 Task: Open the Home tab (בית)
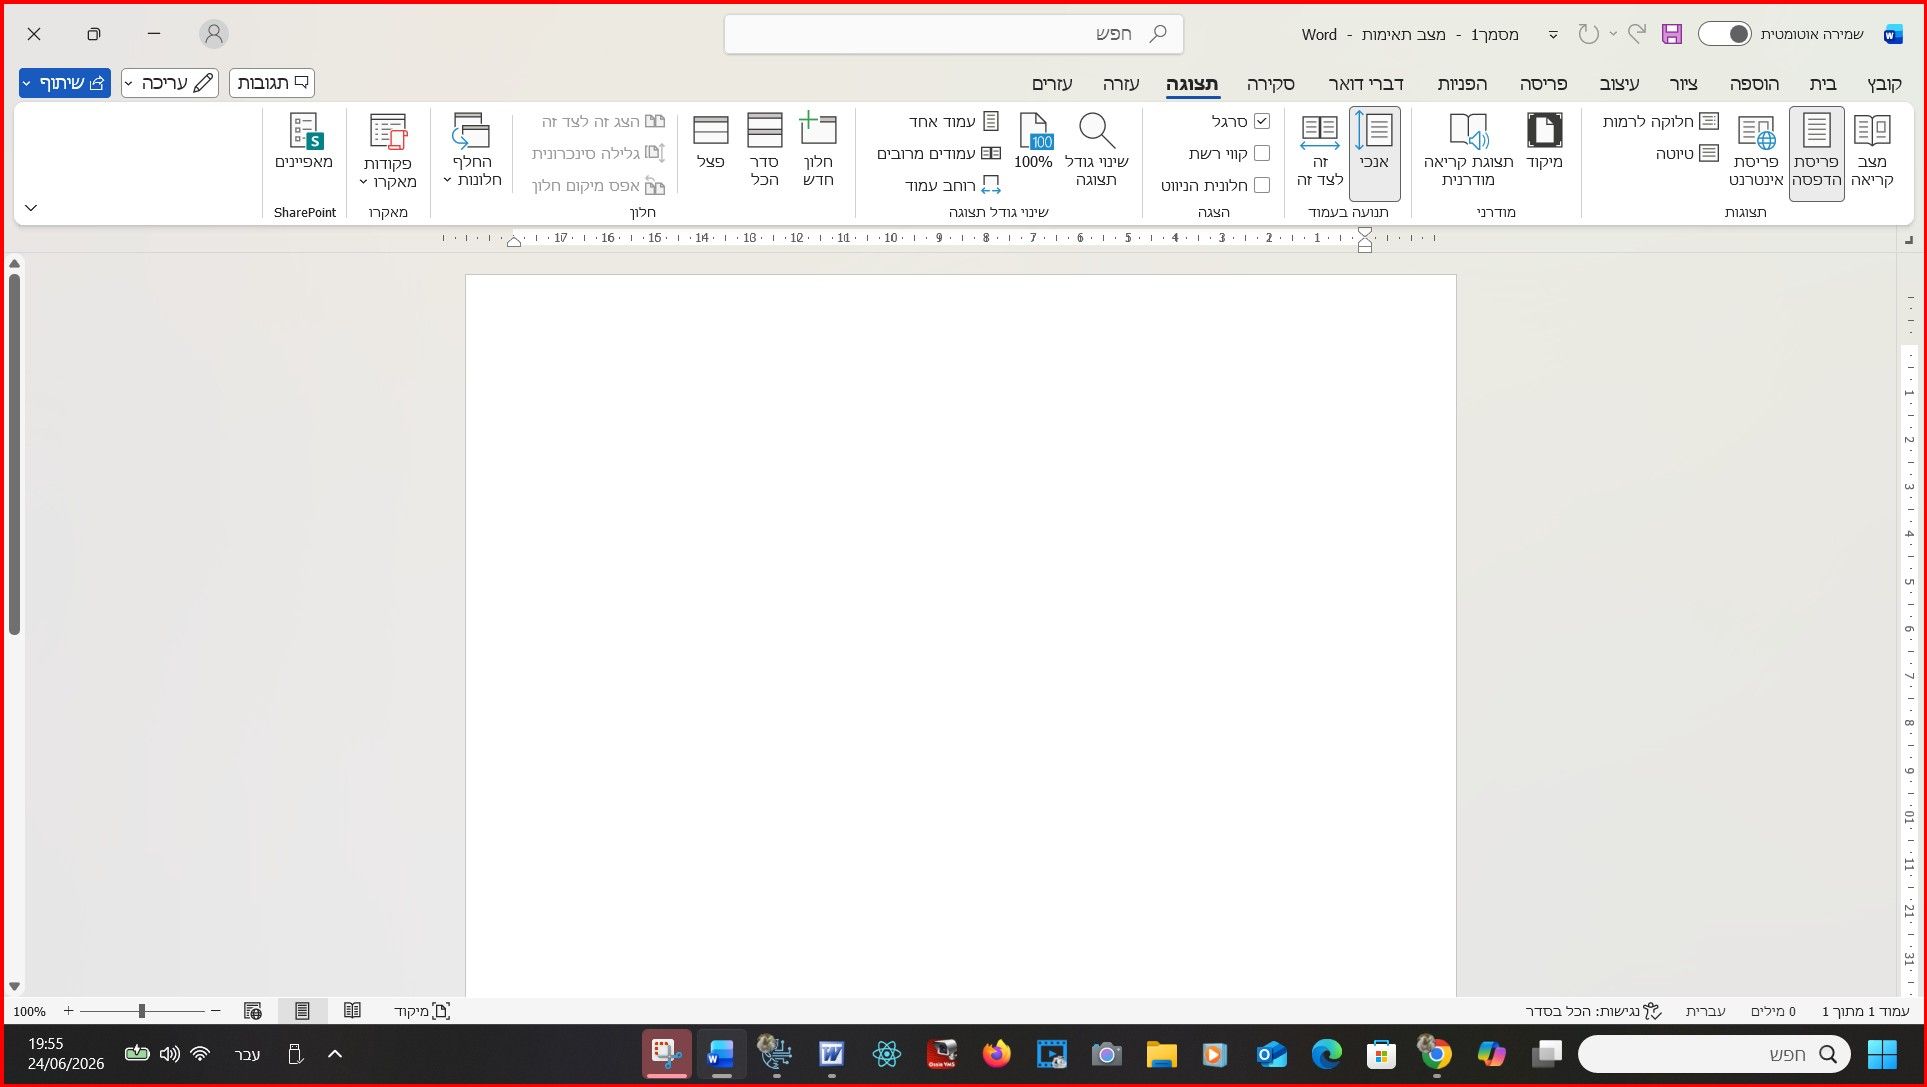(x=1823, y=84)
